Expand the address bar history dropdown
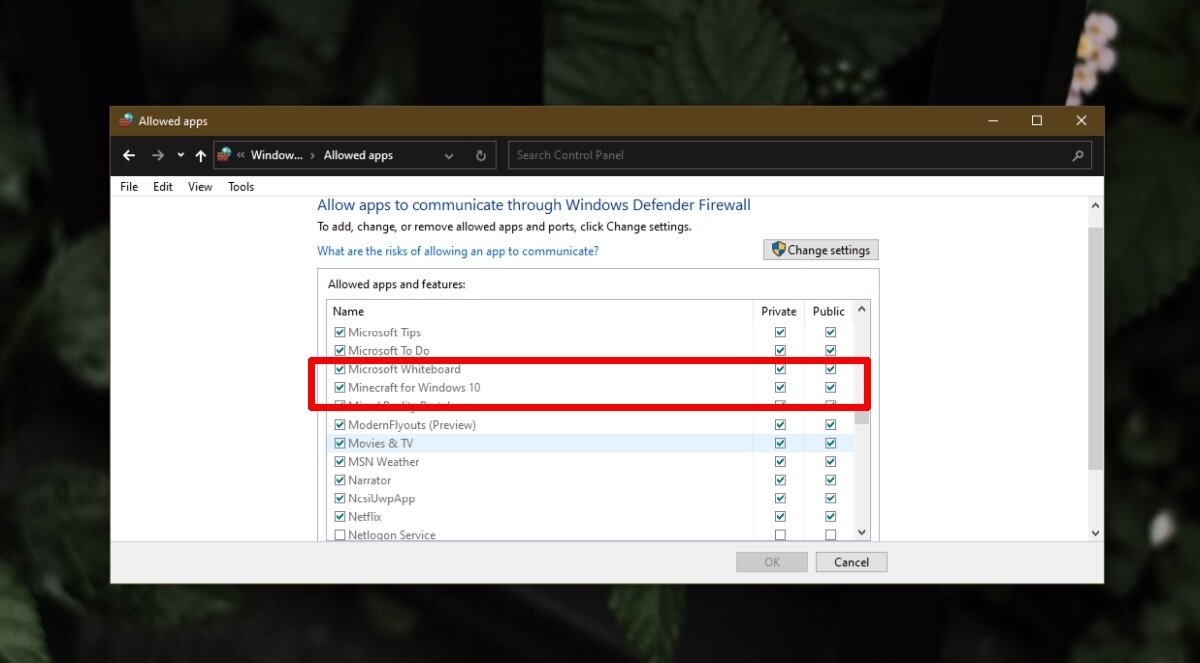The image size is (1200, 663). pos(449,155)
